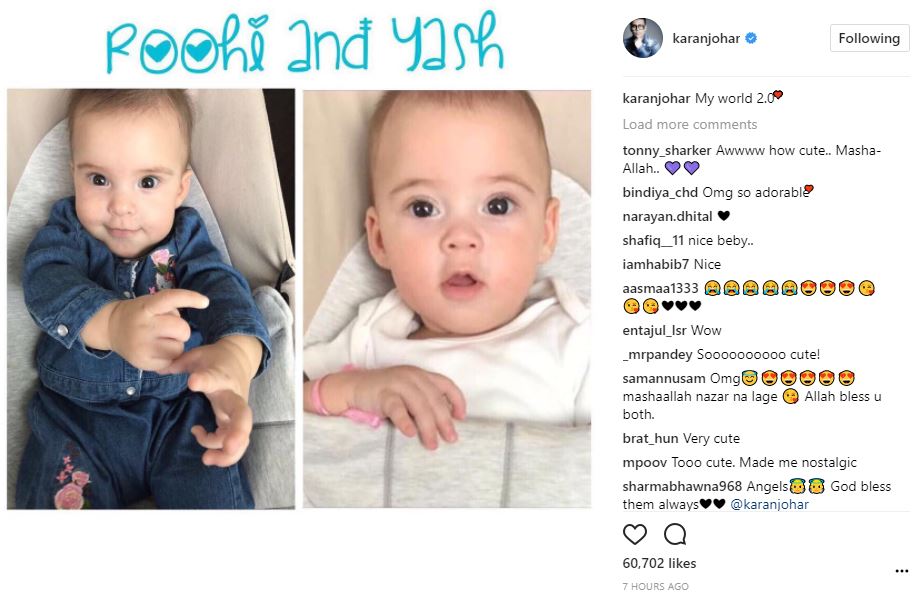
Task: Expand Load more comments
Action: (x=689, y=124)
